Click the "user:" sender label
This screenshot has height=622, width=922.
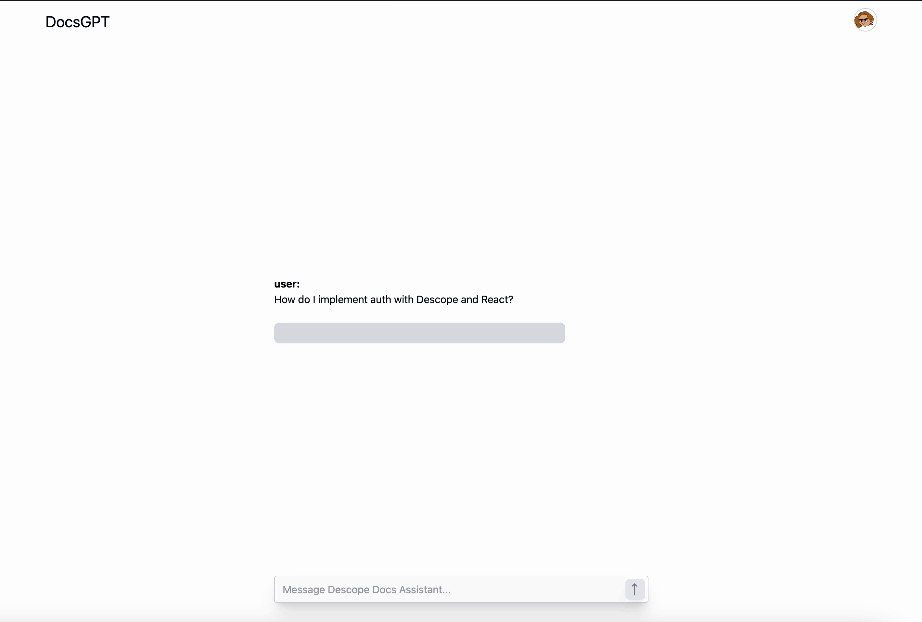(287, 284)
